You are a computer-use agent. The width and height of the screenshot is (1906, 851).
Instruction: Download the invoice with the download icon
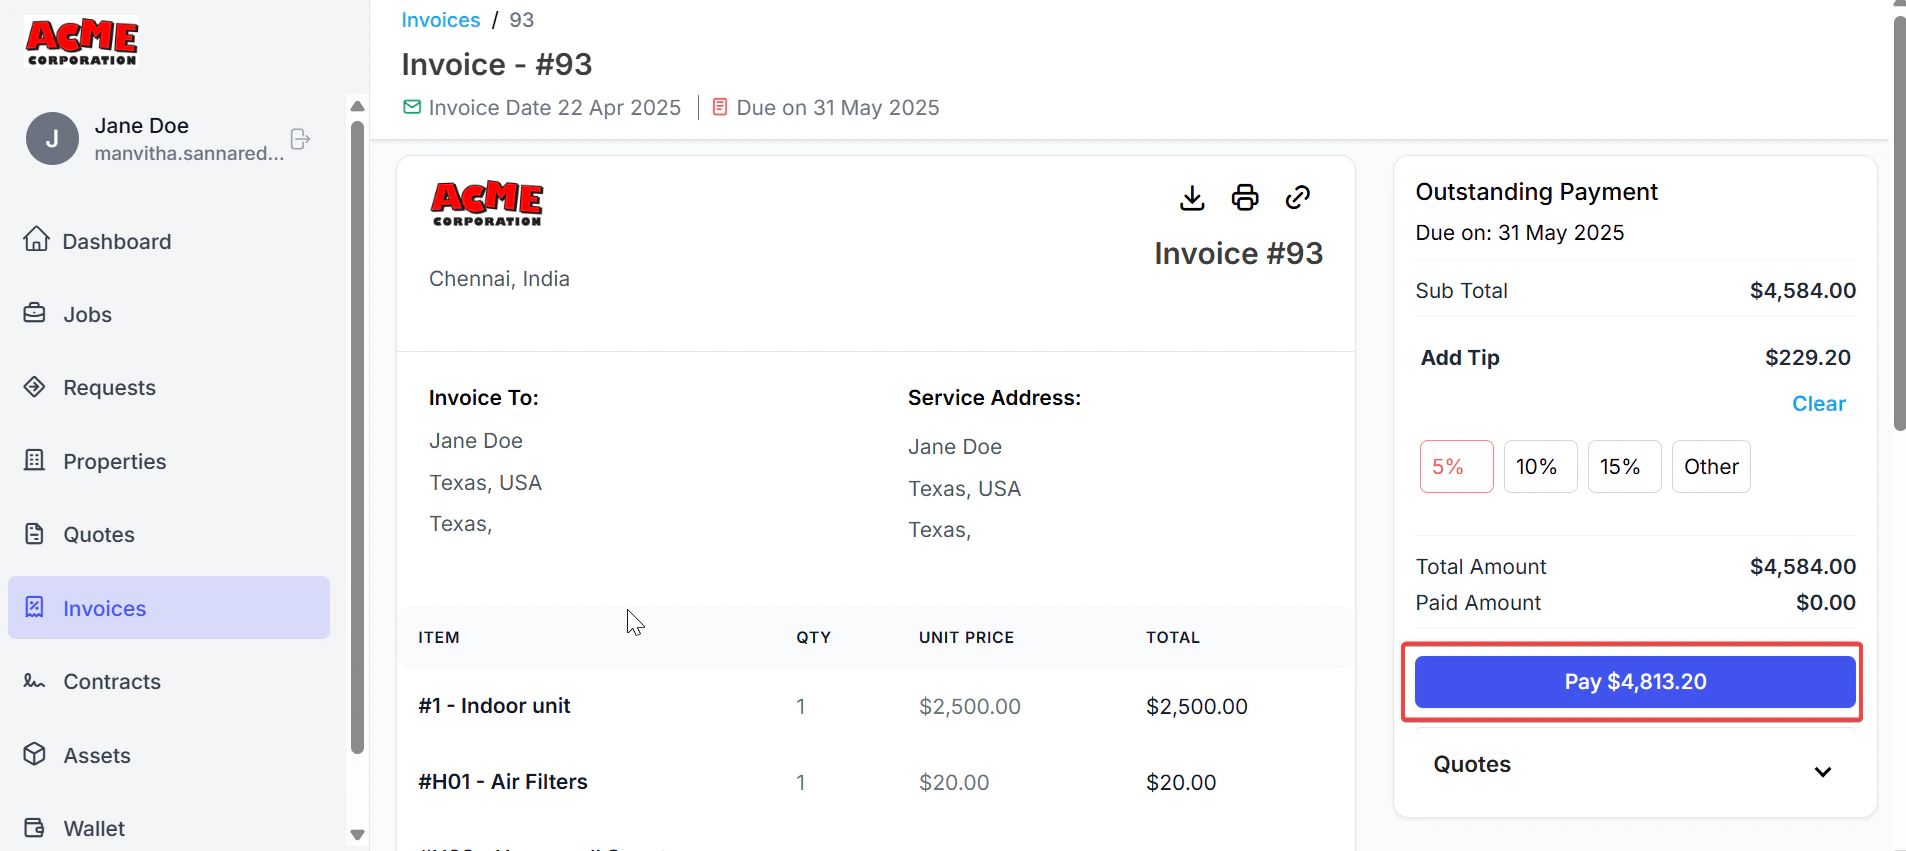pos(1192,198)
